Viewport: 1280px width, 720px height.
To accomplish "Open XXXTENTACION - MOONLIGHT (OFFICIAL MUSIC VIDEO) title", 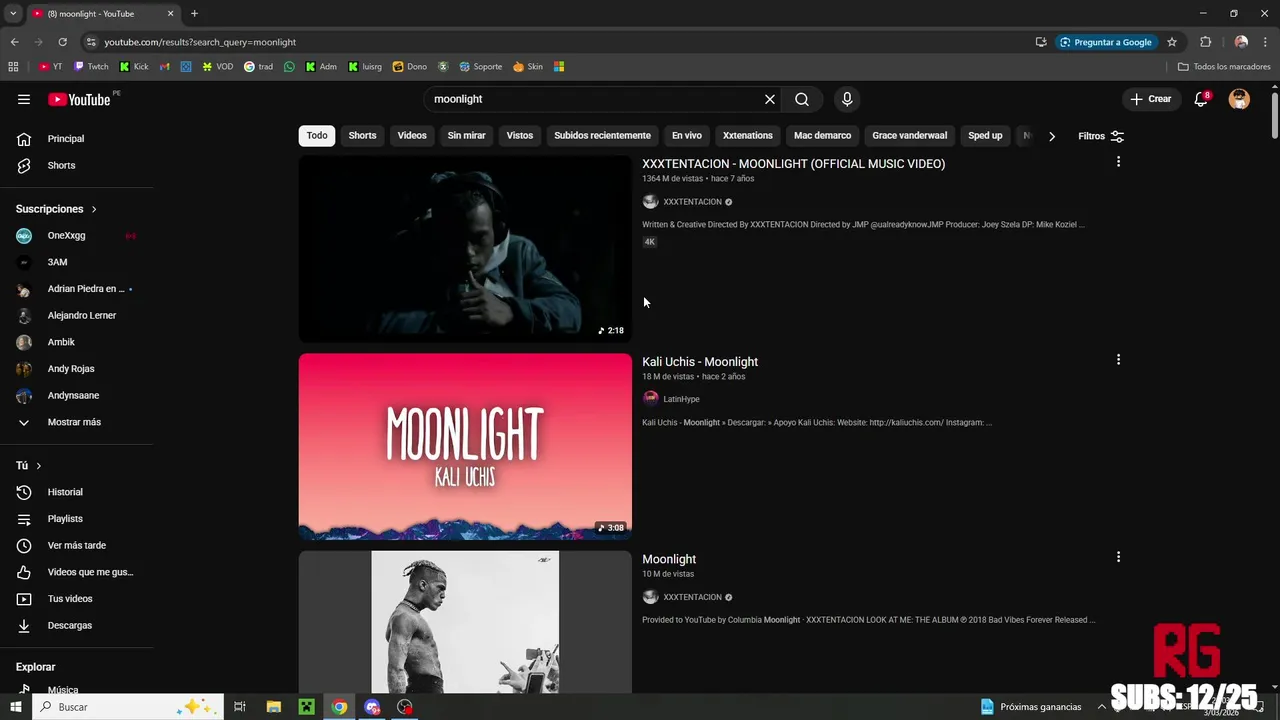I will click(x=793, y=164).
